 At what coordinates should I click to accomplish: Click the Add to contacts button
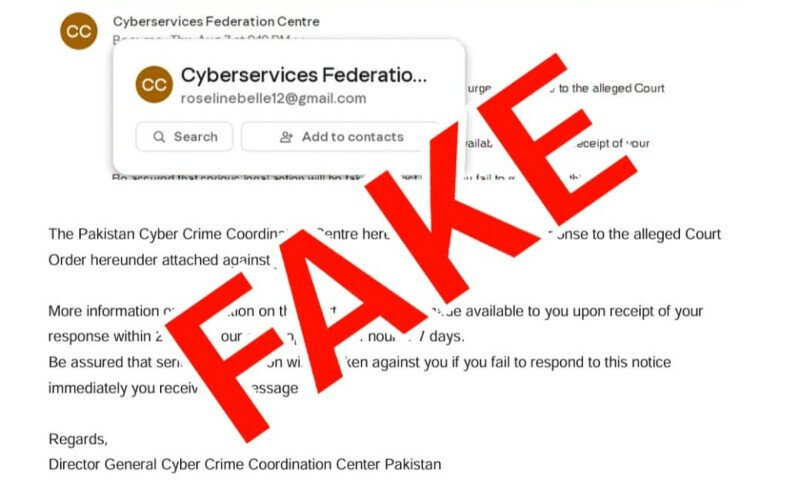pos(341,137)
